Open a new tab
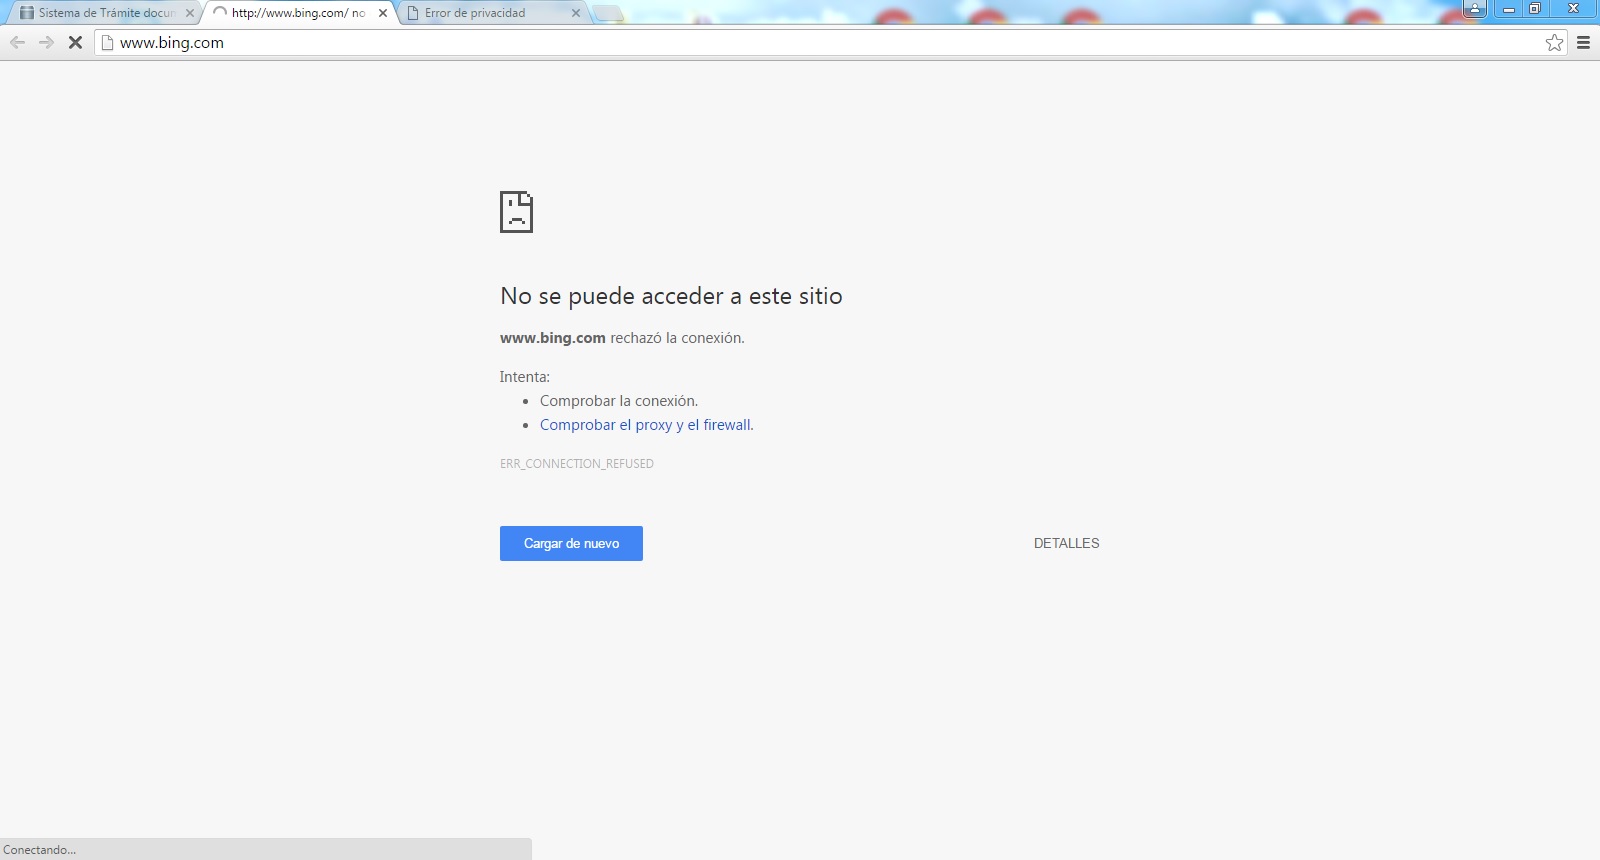This screenshot has width=1600, height=860. pyautogui.click(x=607, y=13)
